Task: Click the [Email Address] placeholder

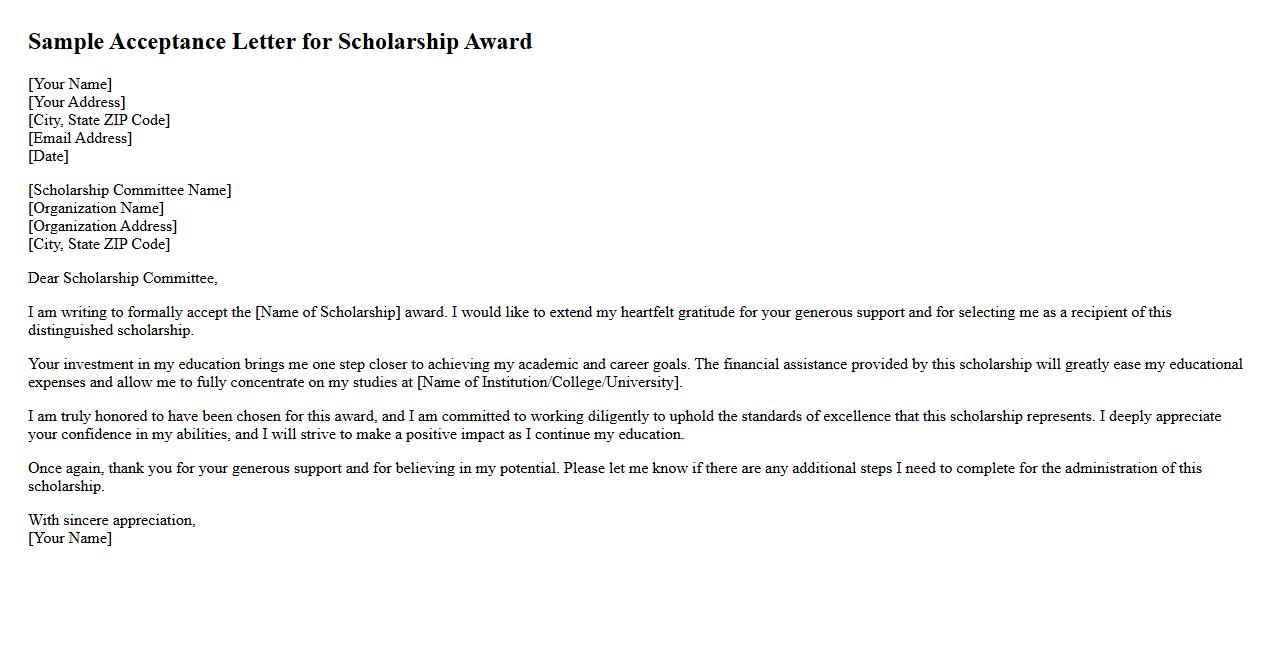Action: click(x=80, y=138)
